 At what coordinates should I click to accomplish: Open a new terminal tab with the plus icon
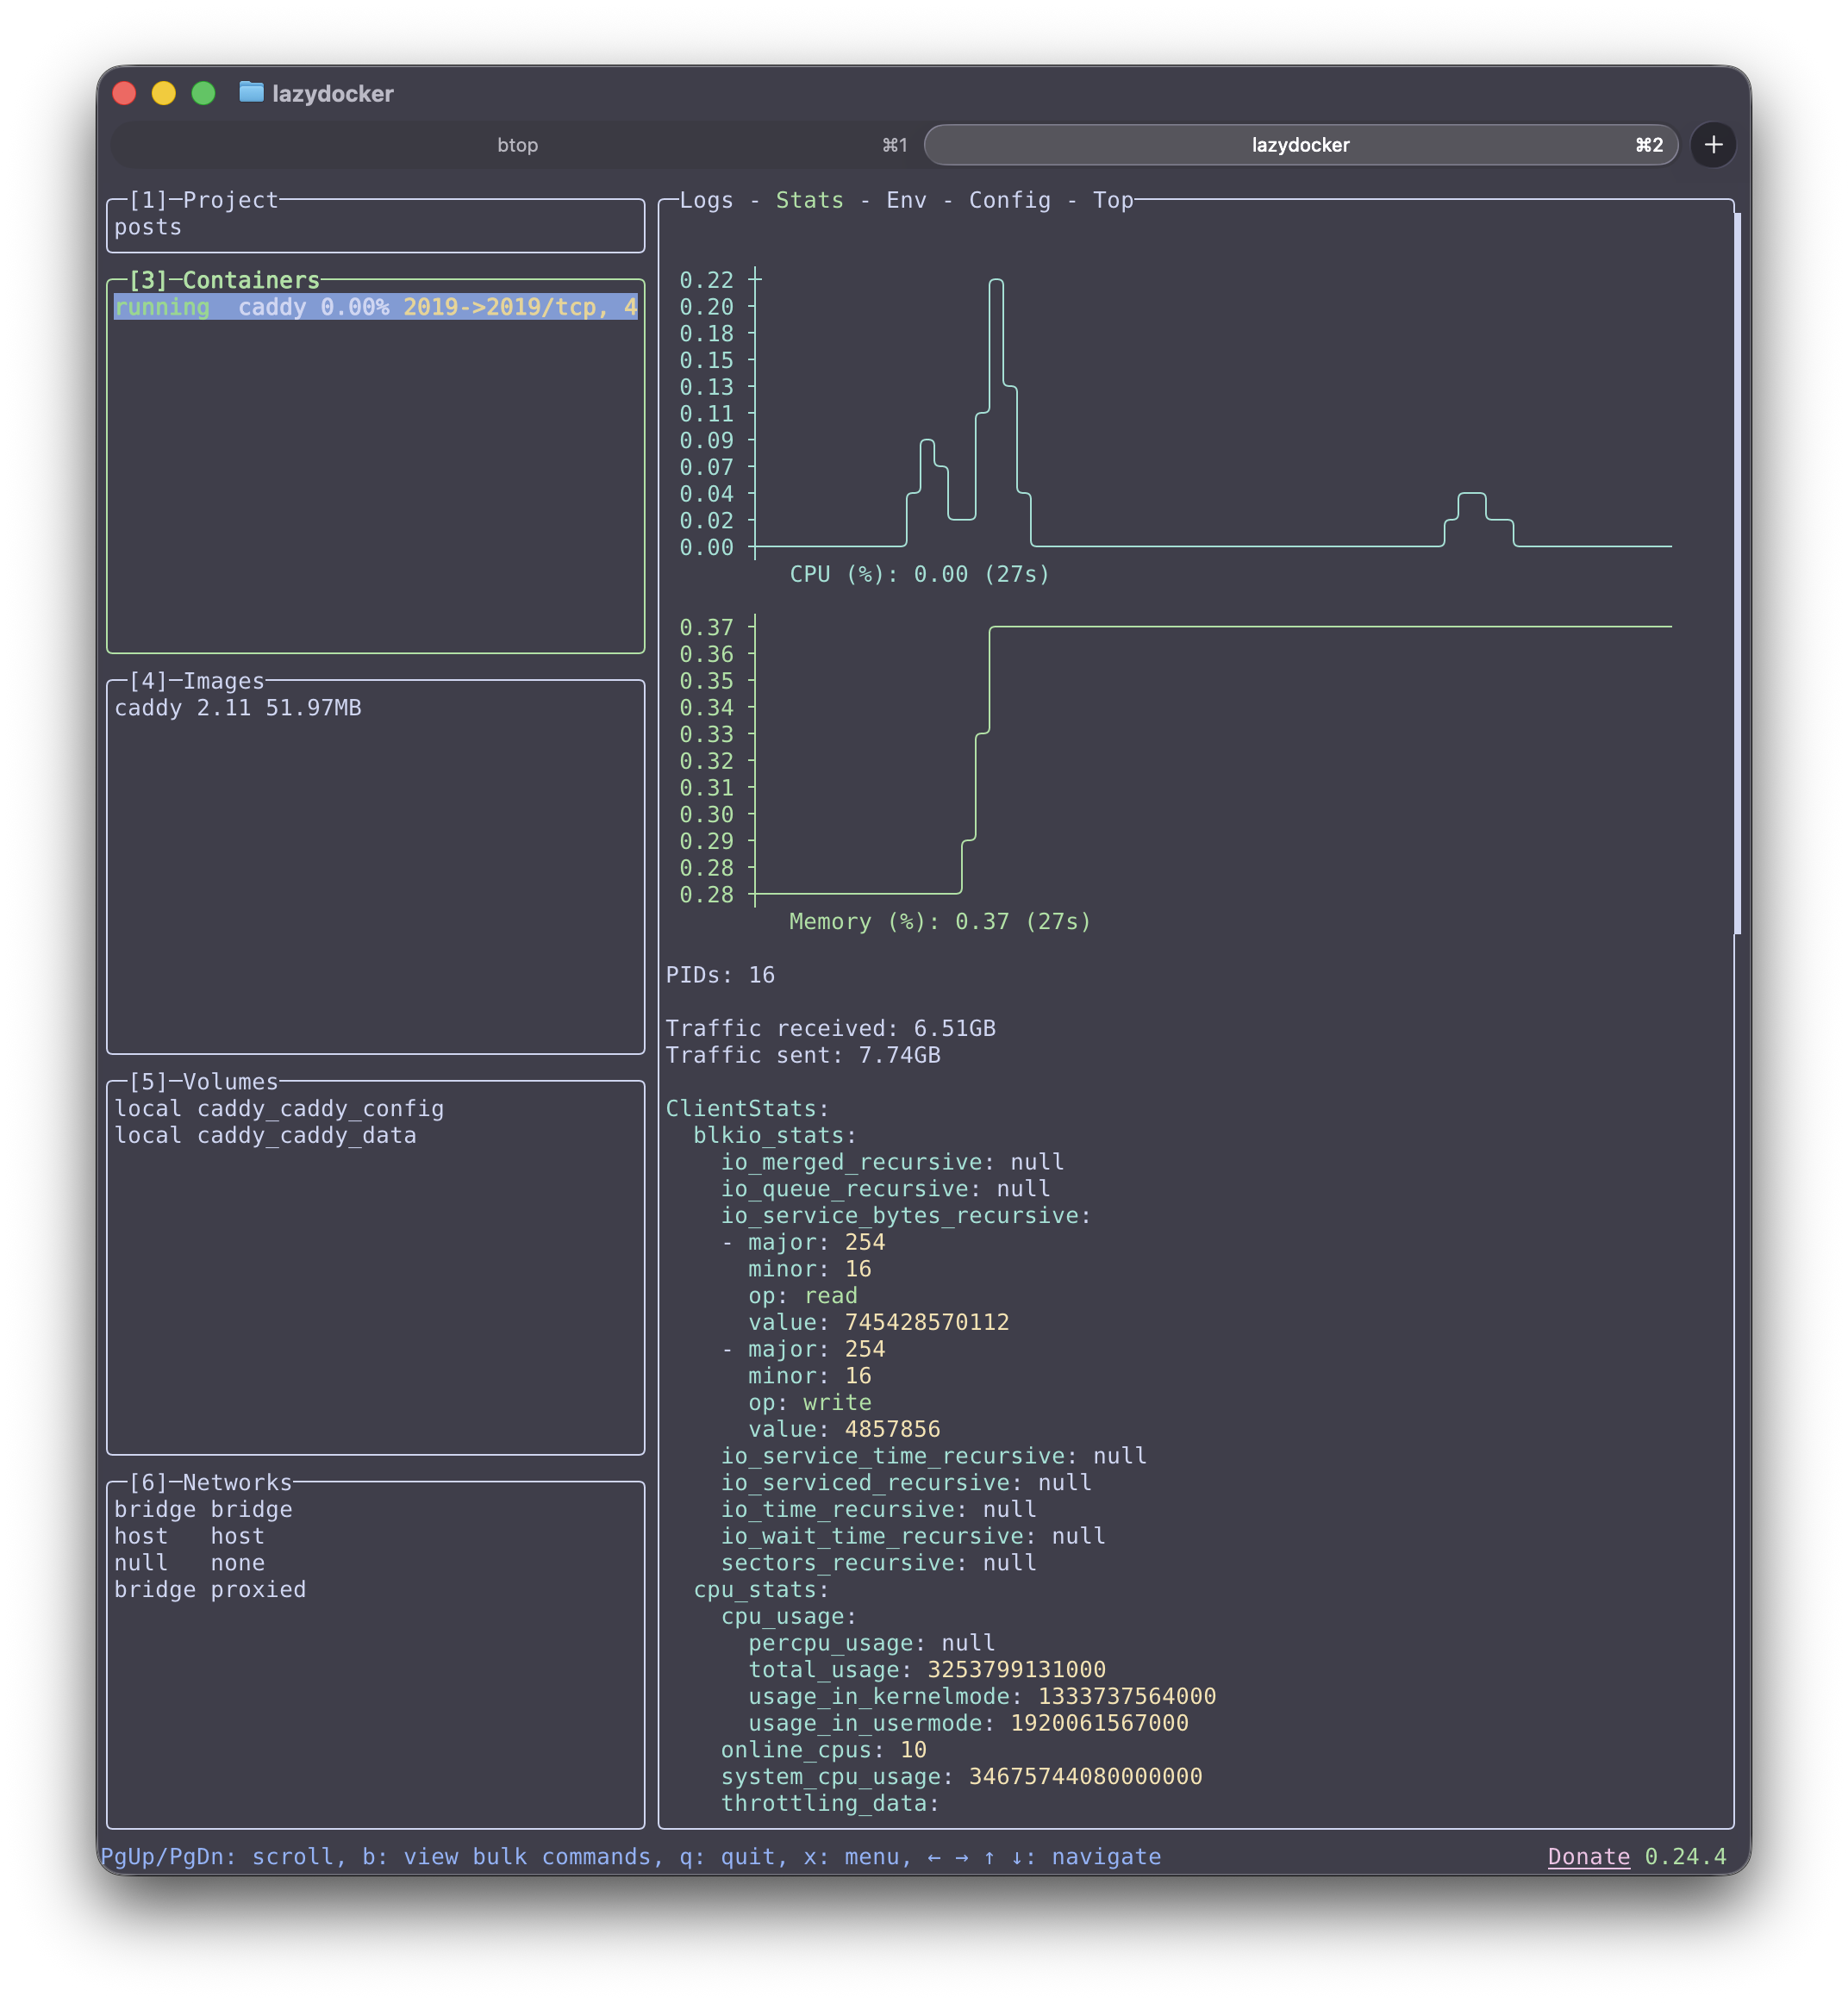tap(1713, 145)
